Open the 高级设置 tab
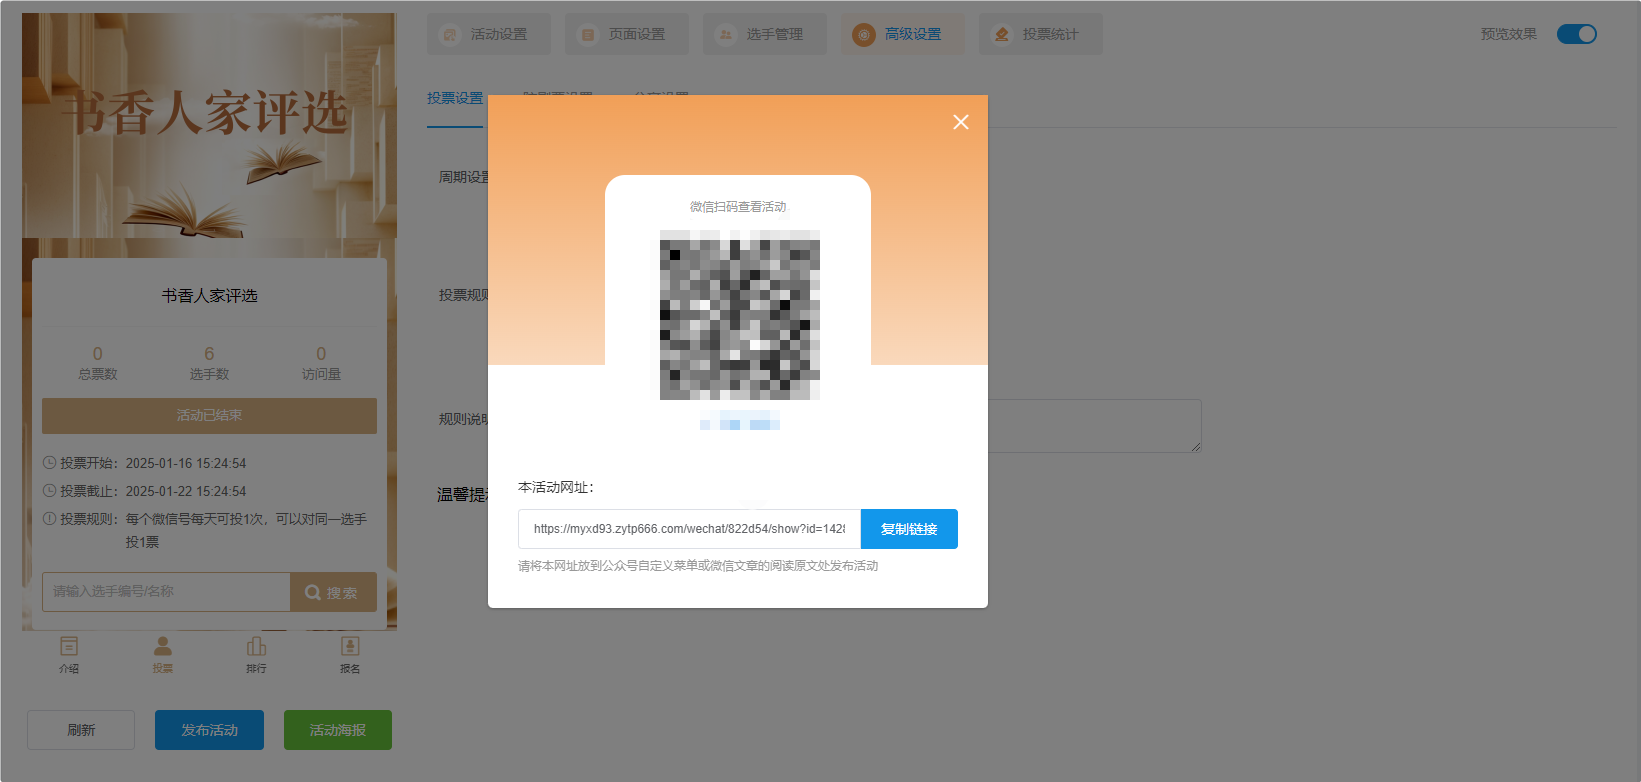This screenshot has height=782, width=1641. [x=903, y=34]
